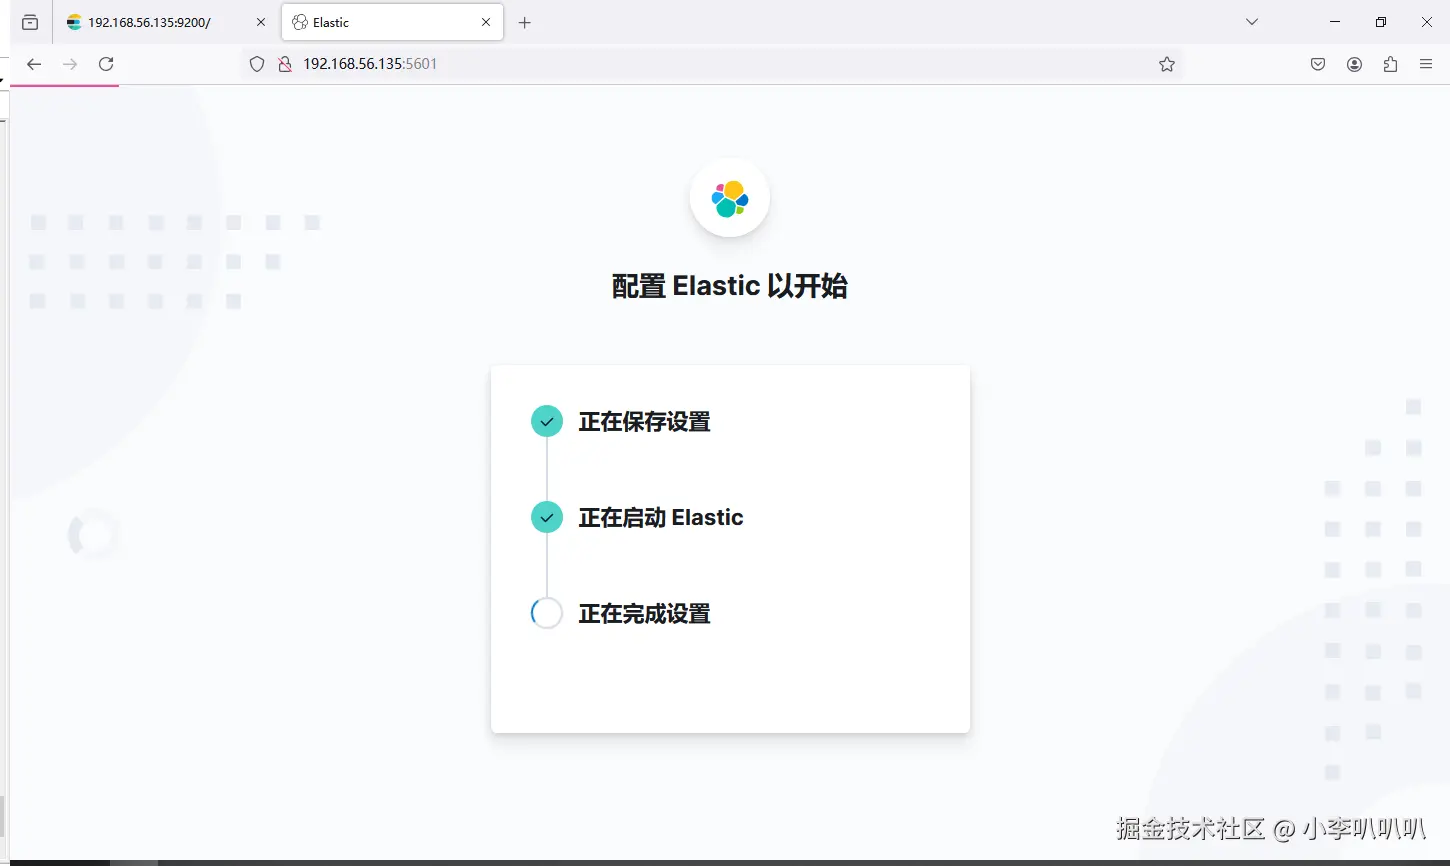Reload the current page

106,64
